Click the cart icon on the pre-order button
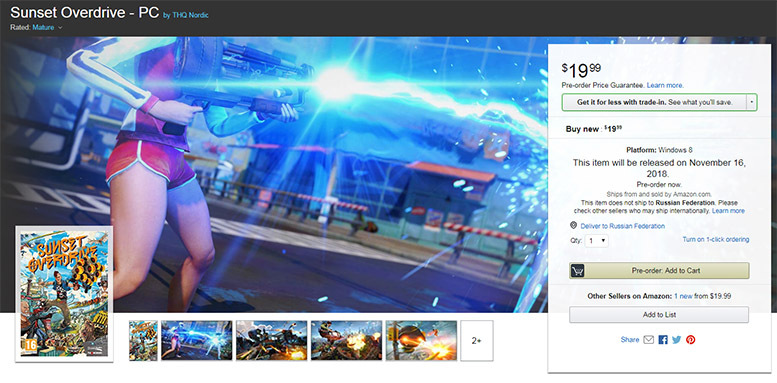 coord(577,271)
